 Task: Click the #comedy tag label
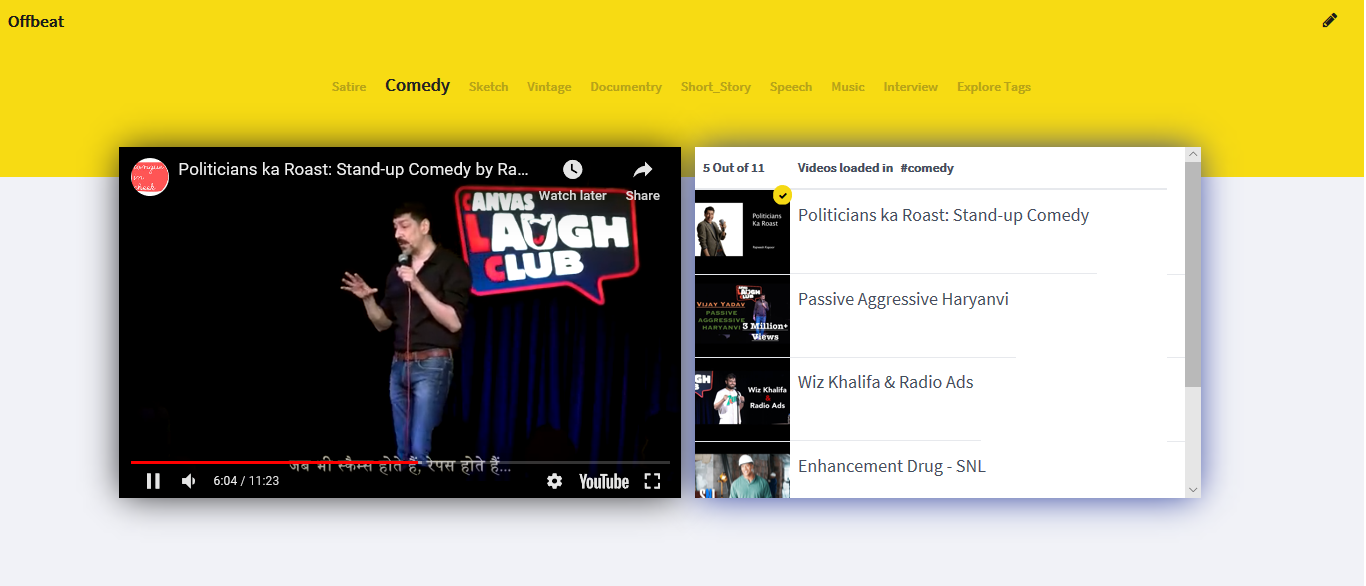pyautogui.click(x=927, y=168)
